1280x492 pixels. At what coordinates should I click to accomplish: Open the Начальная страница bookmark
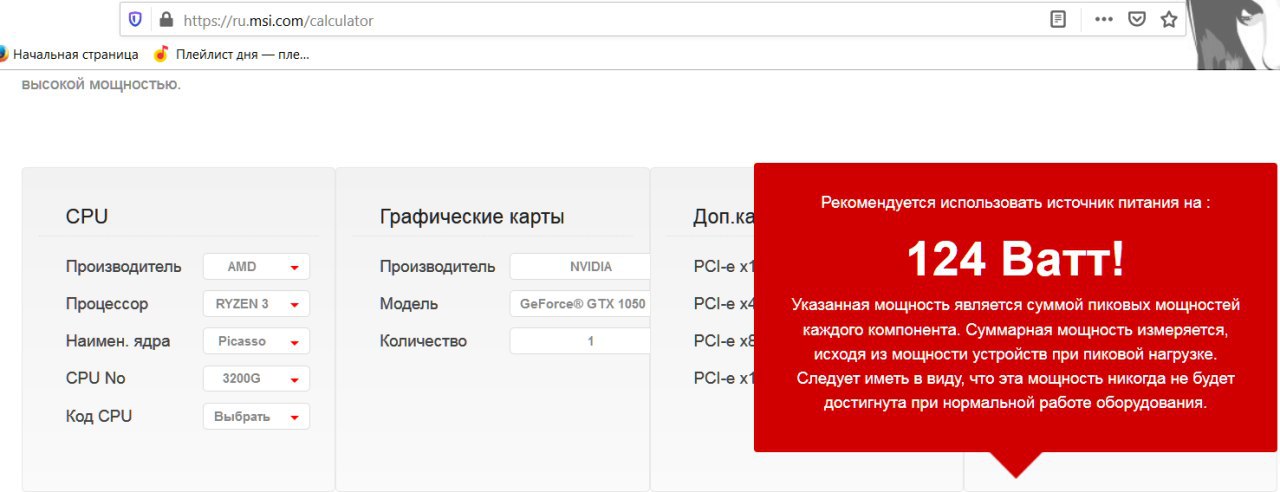click(x=69, y=54)
